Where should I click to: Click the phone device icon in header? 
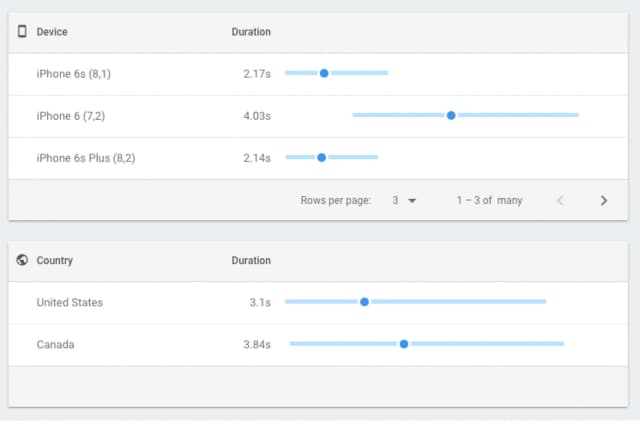(x=22, y=31)
